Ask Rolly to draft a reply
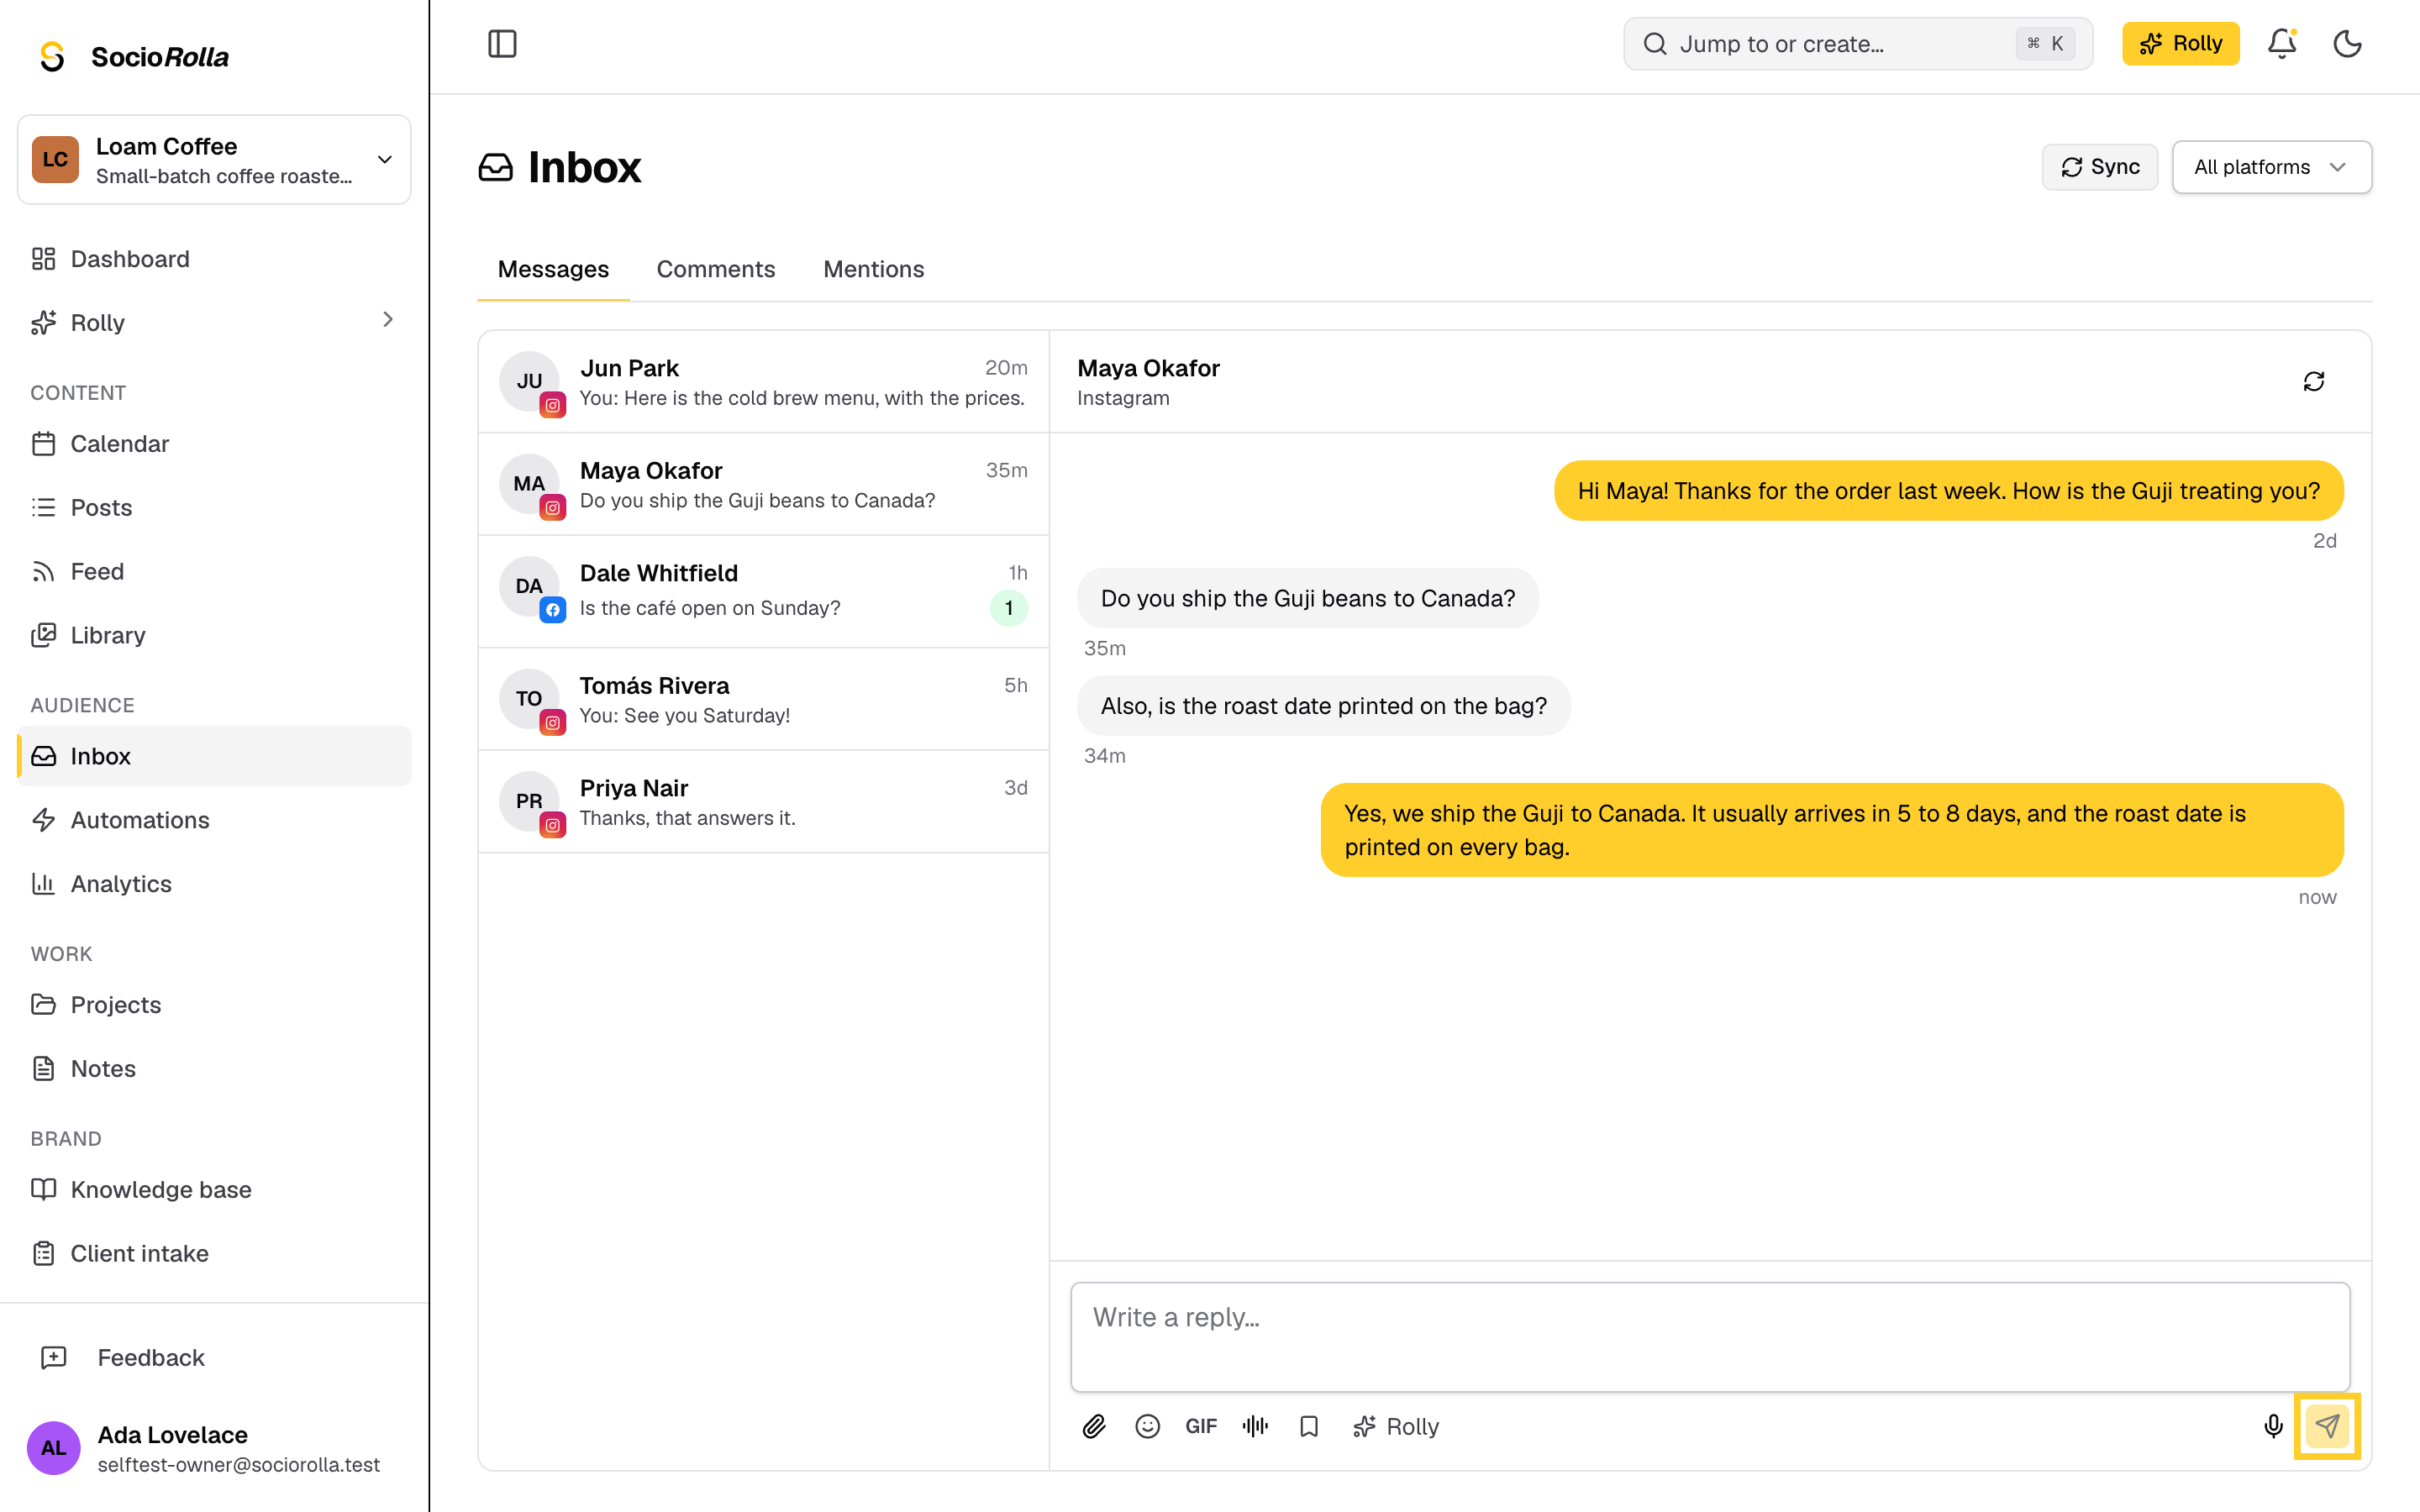2420x1512 pixels. pyautogui.click(x=1396, y=1426)
